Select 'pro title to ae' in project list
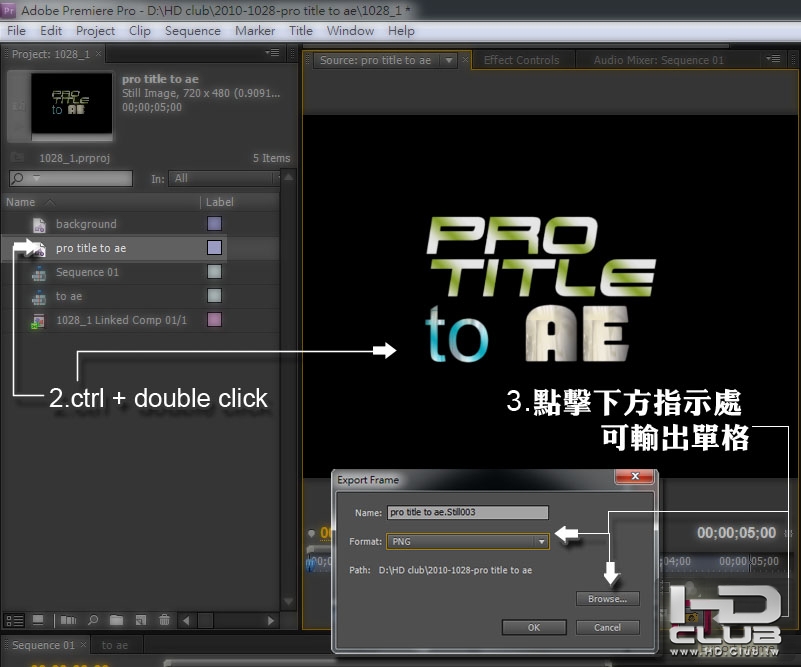 tap(91, 248)
